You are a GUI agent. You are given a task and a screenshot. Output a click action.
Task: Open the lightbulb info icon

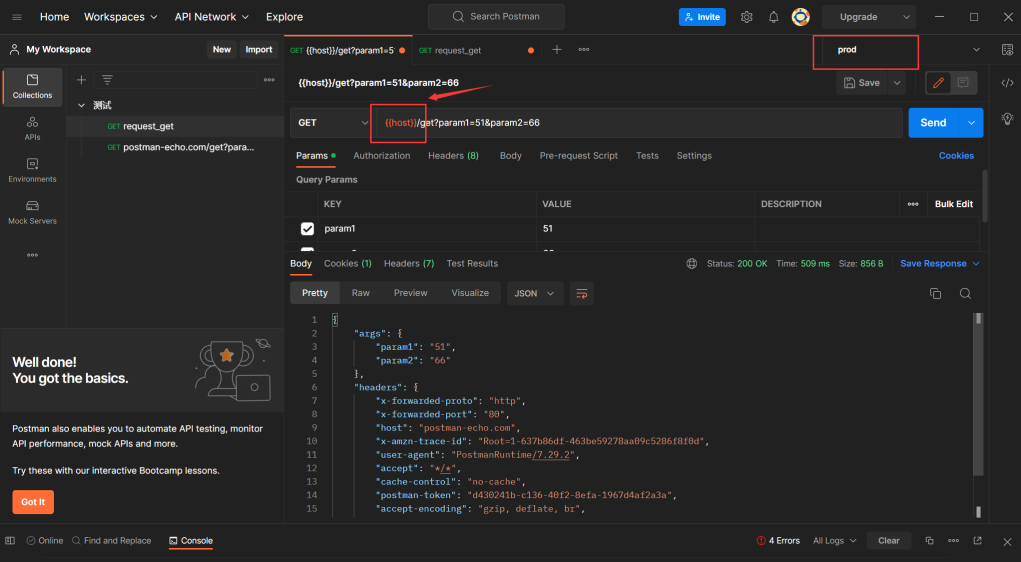(1007, 119)
